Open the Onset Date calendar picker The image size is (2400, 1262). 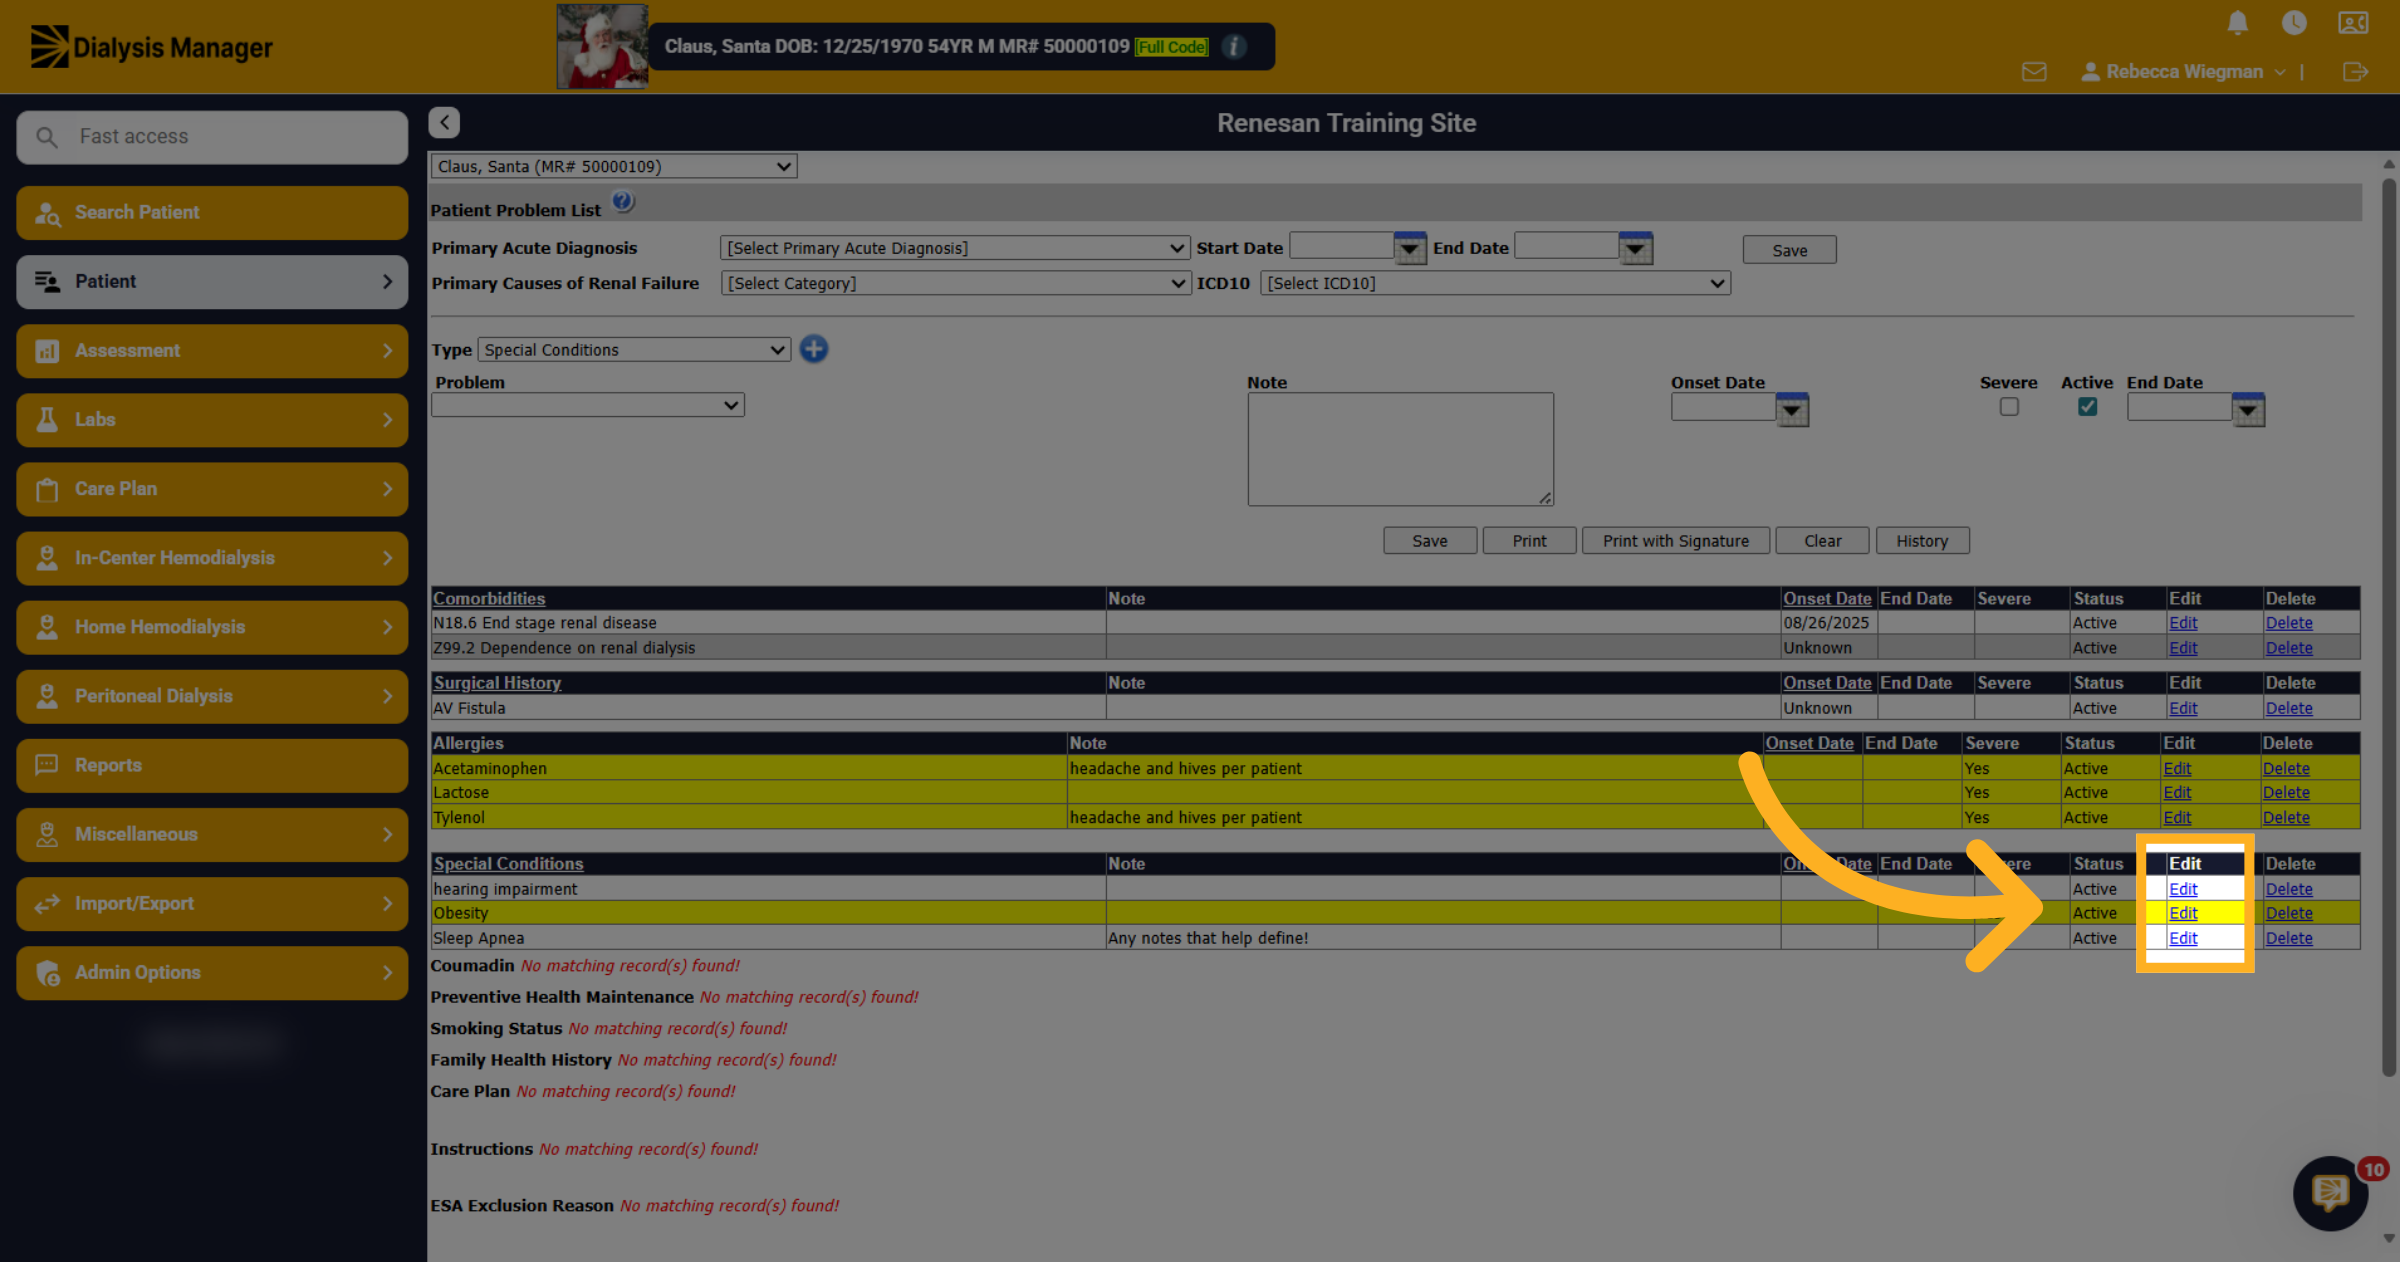pyautogui.click(x=1792, y=409)
